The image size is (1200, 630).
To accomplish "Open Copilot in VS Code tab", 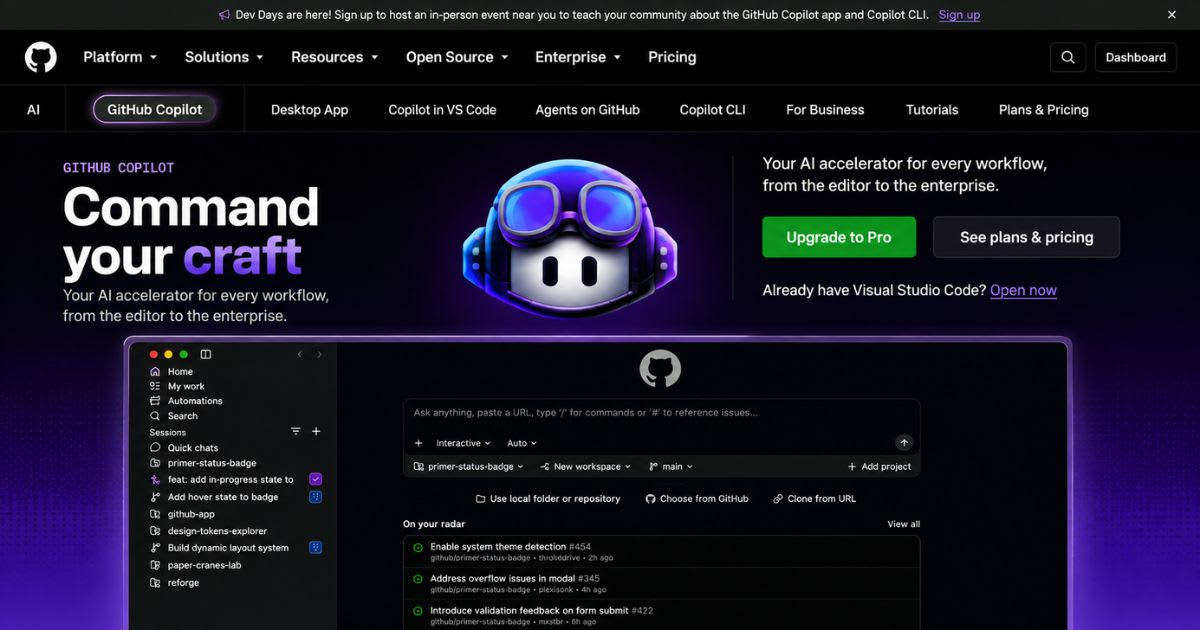I will (442, 110).
